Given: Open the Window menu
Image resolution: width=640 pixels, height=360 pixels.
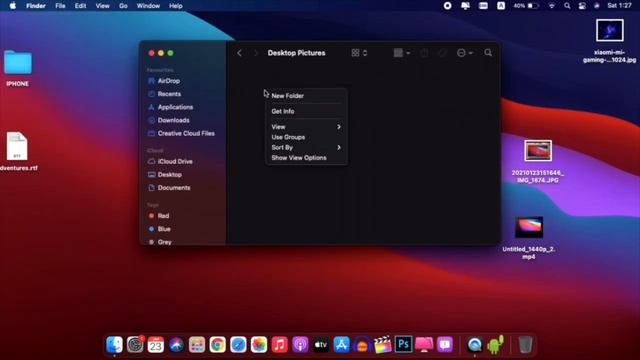Looking at the screenshot, I should click(x=148, y=6).
